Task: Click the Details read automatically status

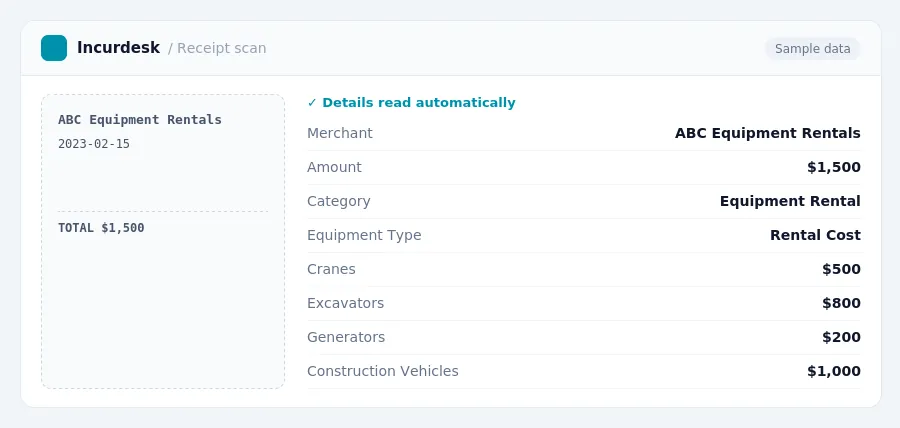Action: [412, 103]
